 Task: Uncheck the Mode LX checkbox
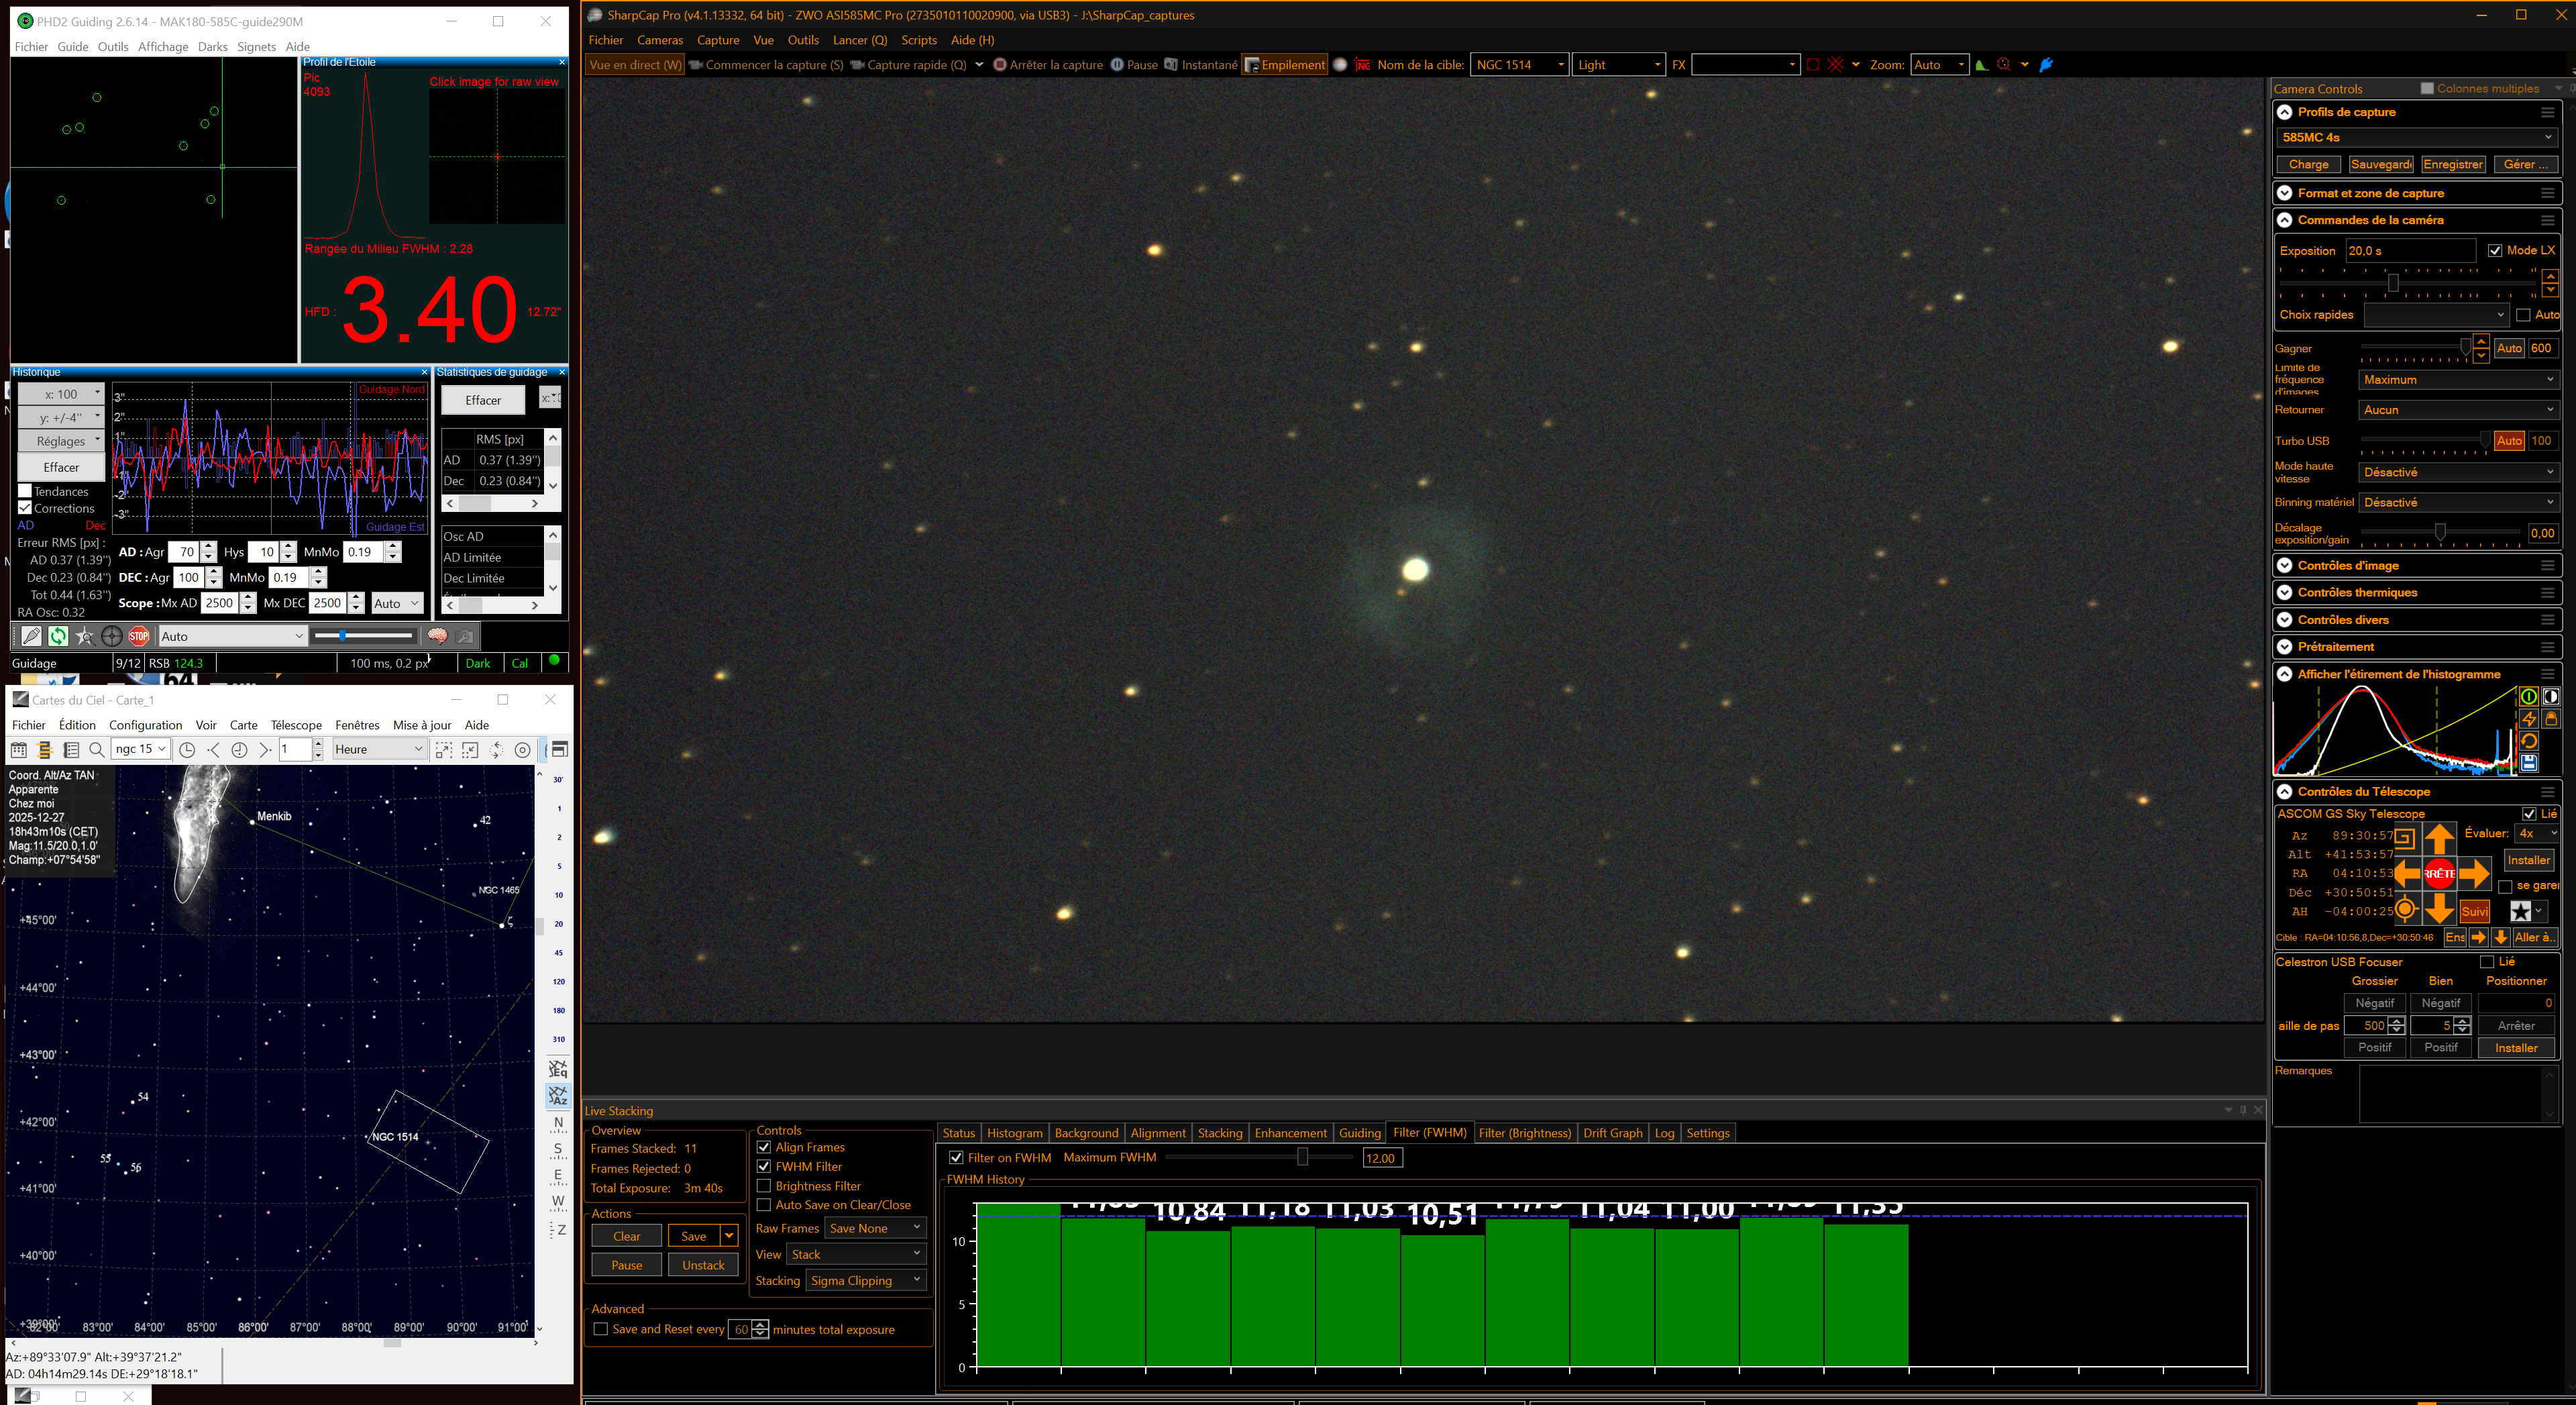pyautogui.click(x=2495, y=250)
